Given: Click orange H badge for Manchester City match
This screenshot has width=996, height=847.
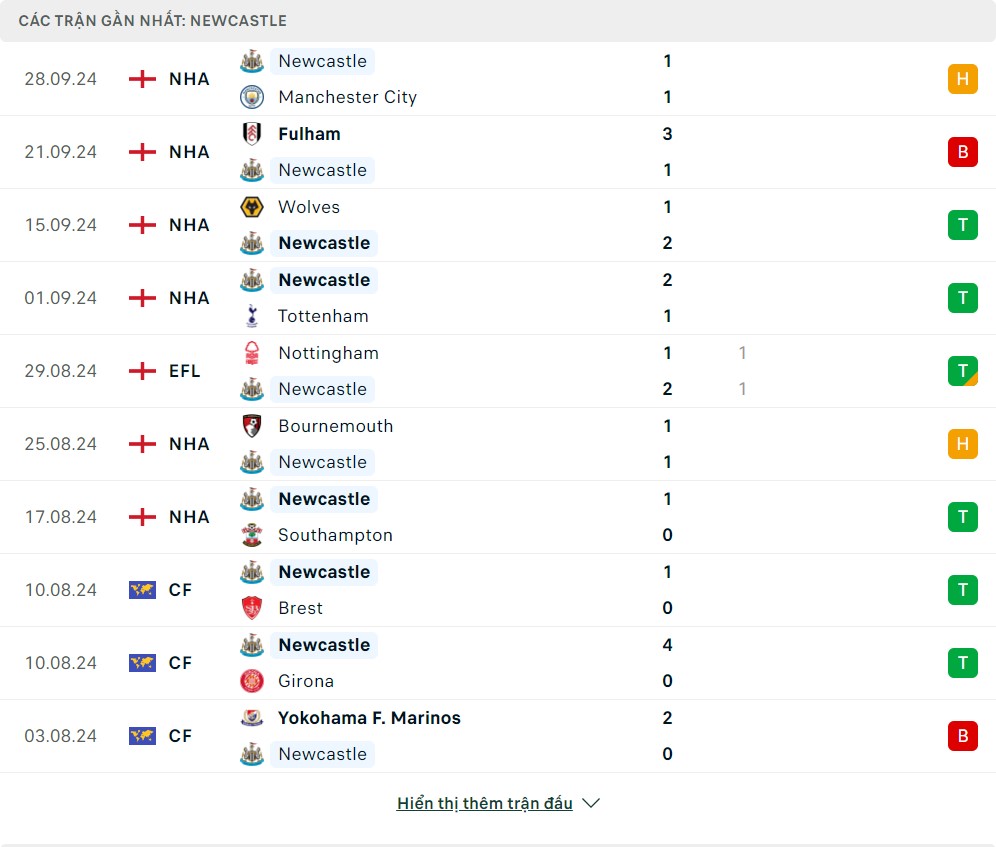Looking at the screenshot, I should click(x=962, y=79).
